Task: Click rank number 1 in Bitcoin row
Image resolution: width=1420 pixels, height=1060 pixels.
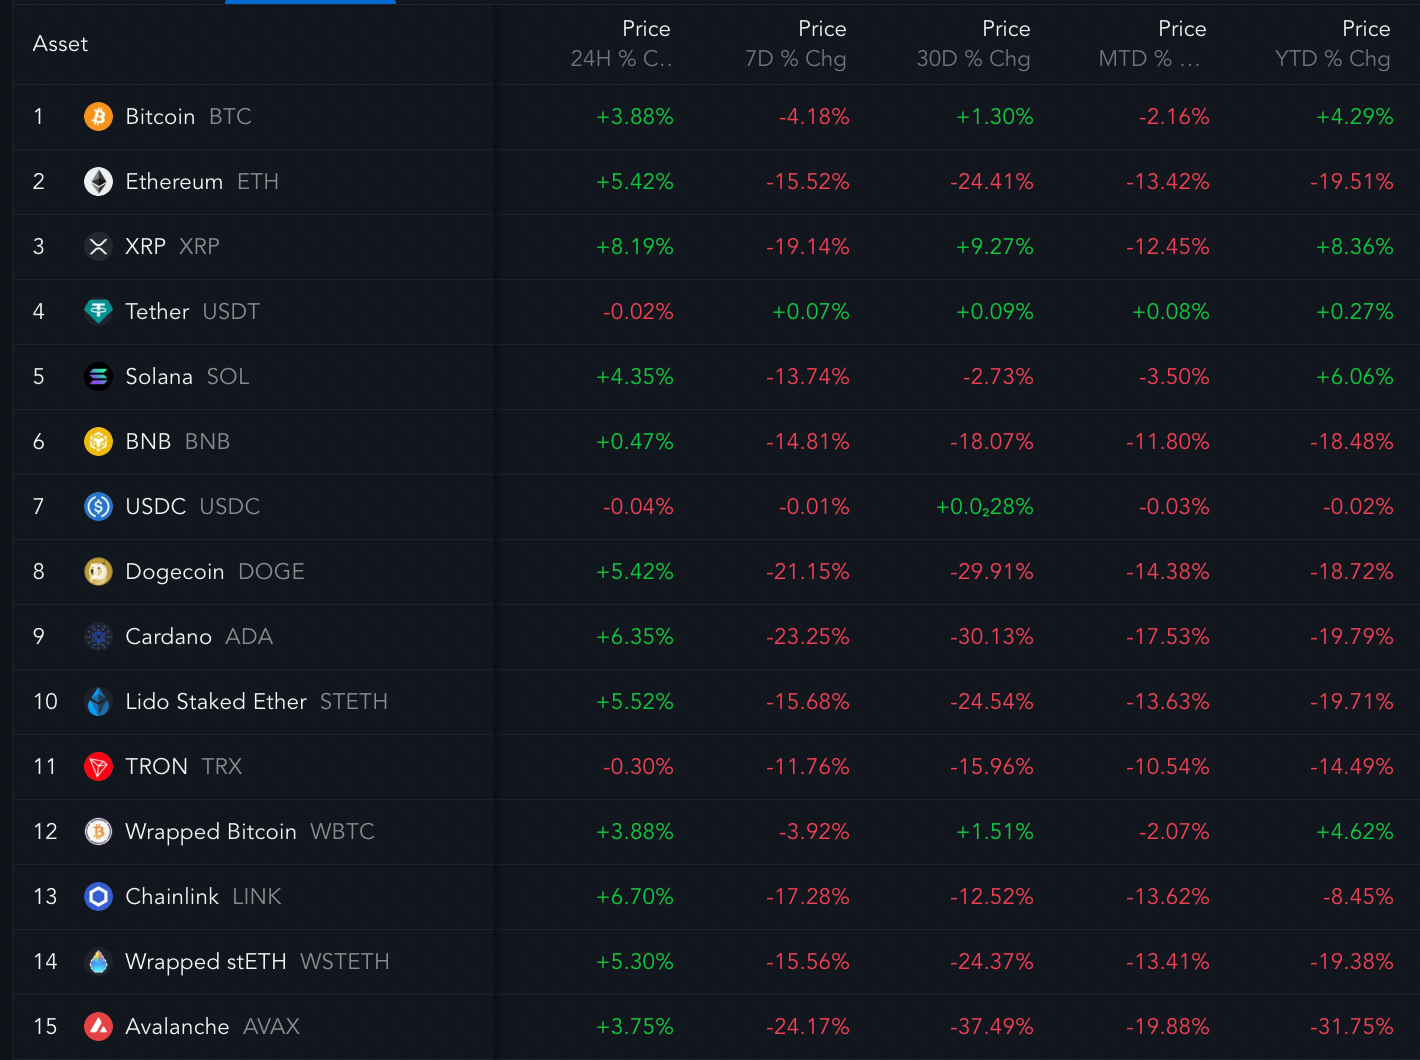Action: click(39, 117)
